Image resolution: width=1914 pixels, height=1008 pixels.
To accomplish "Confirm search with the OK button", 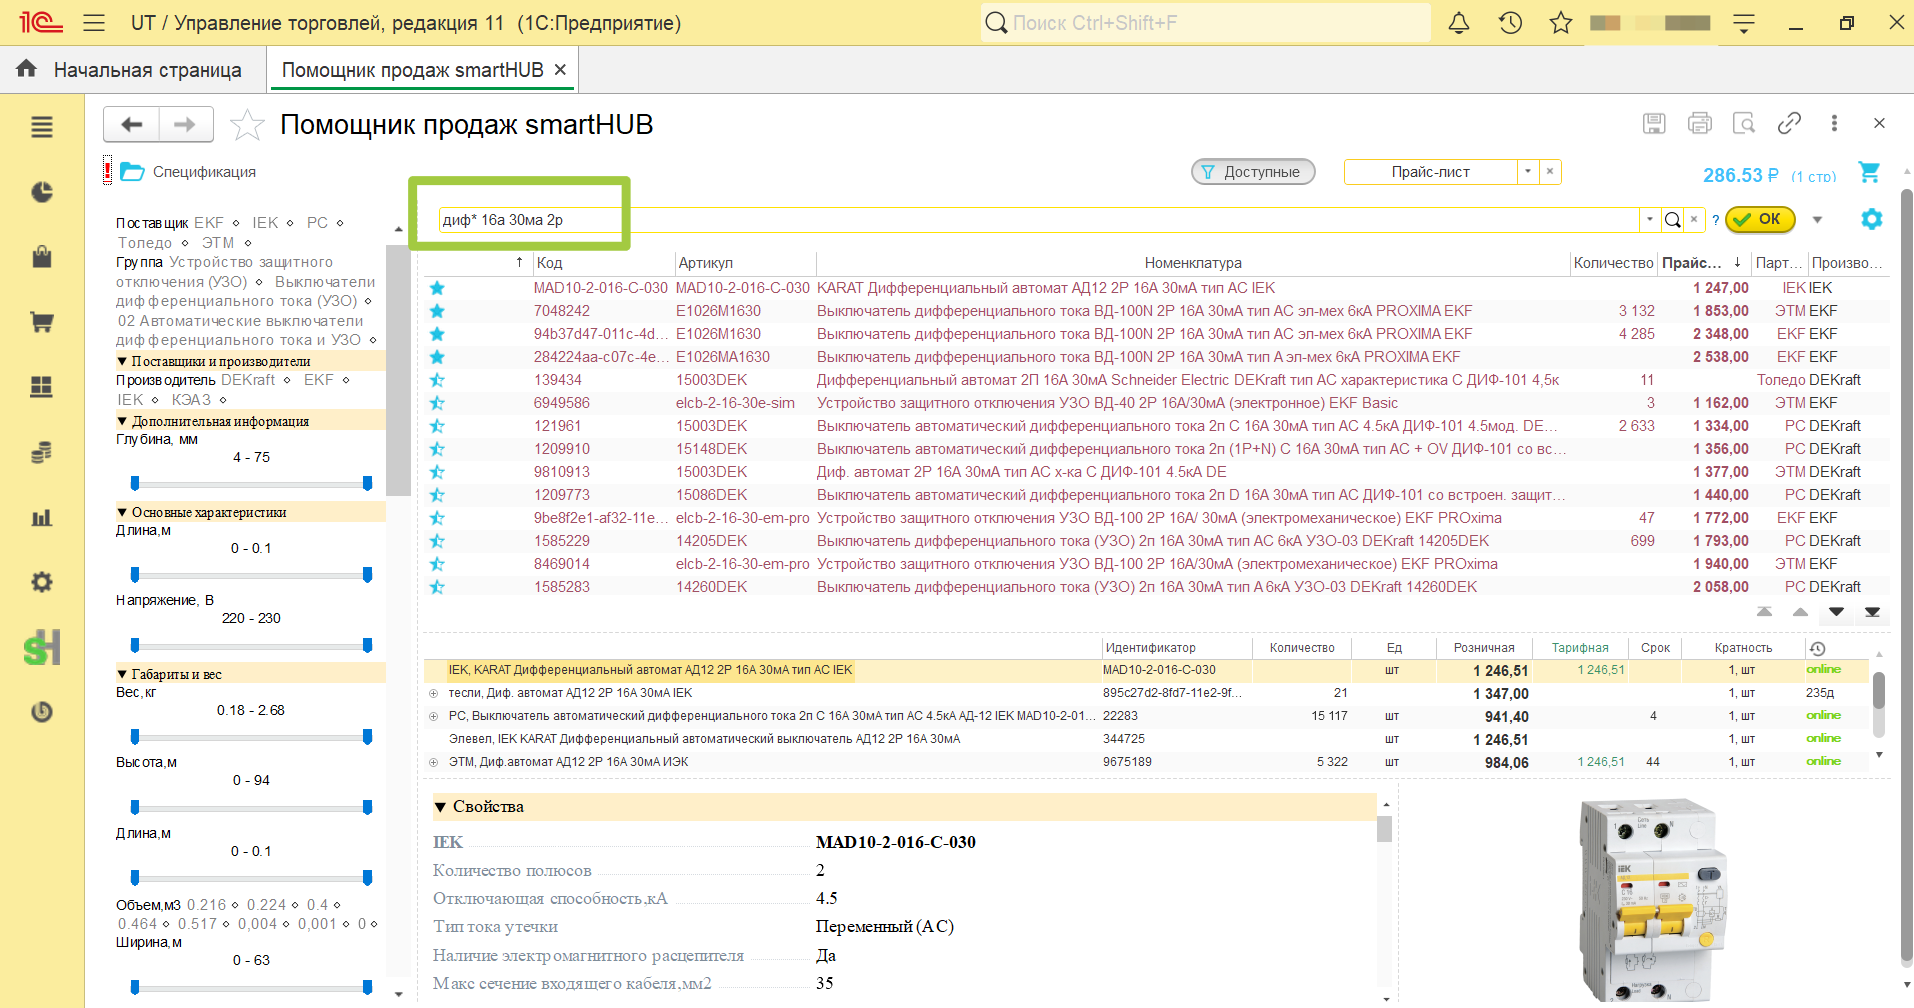I will [1760, 219].
